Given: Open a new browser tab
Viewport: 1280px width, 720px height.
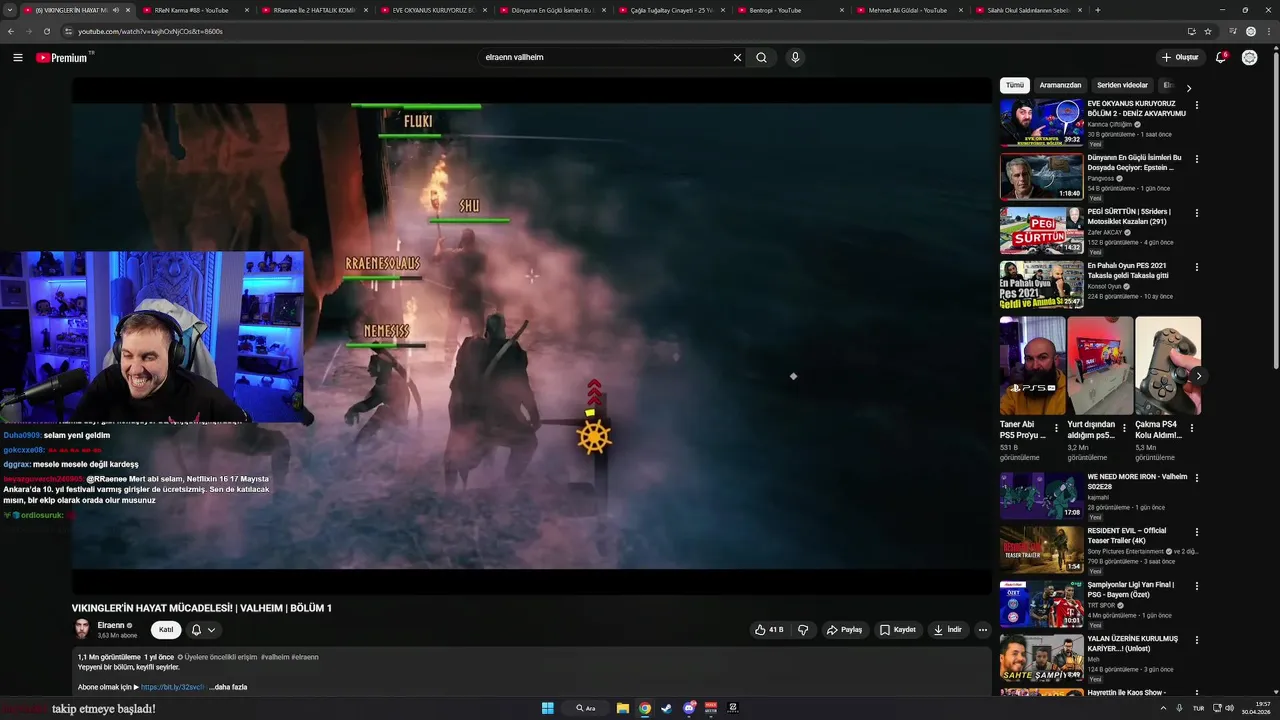Looking at the screenshot, I should (x=1097, y=10).
